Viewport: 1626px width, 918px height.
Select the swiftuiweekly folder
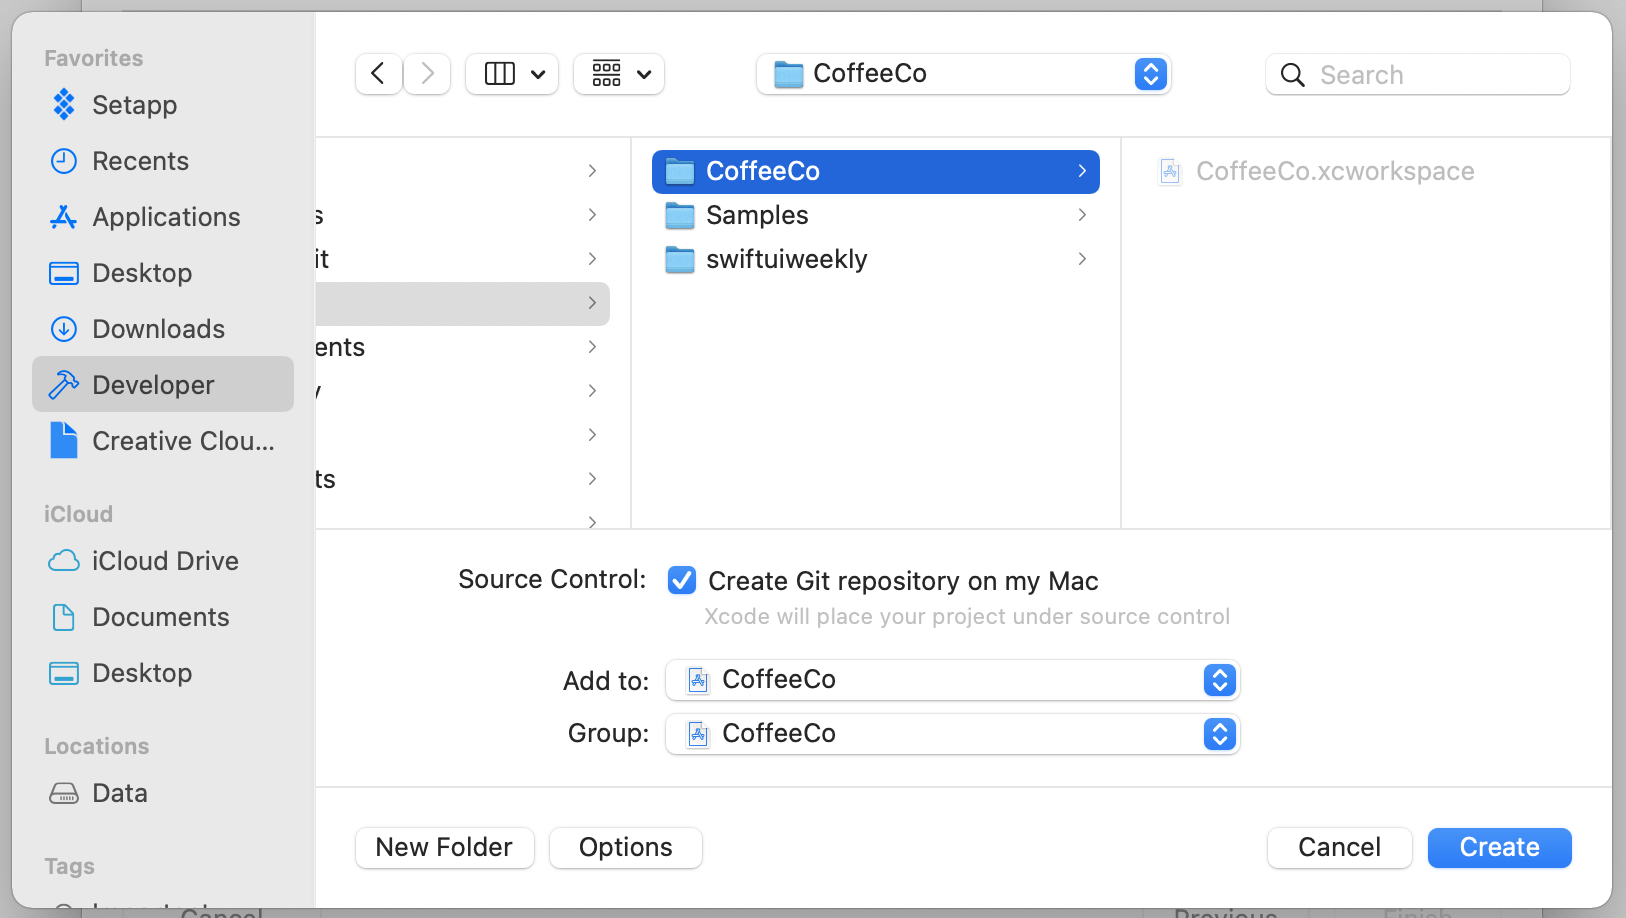(x=786, y=259)
